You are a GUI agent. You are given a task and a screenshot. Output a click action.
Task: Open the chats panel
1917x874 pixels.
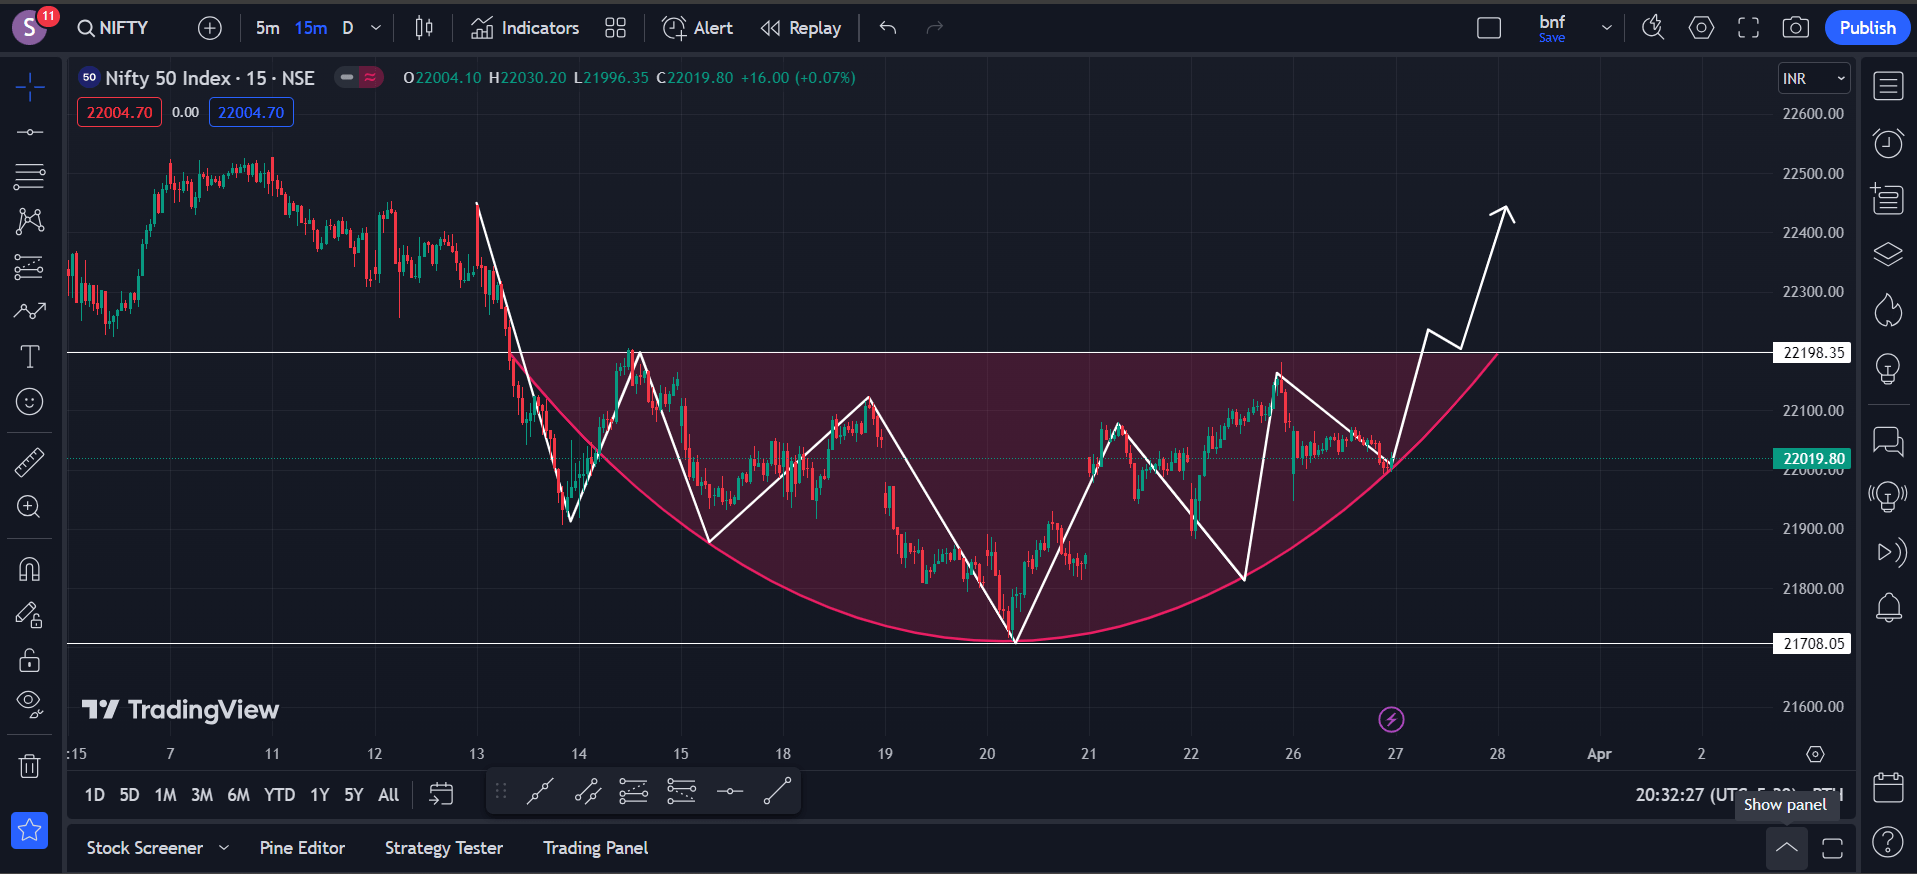(1888, 440)
